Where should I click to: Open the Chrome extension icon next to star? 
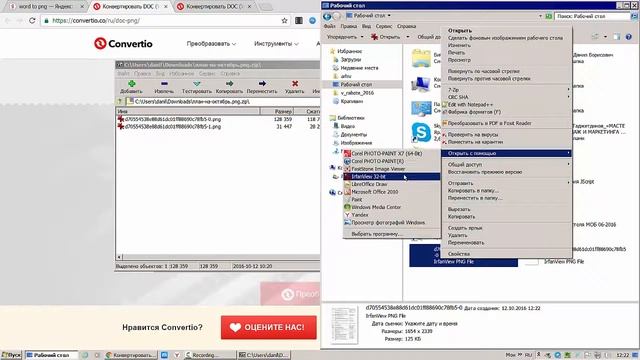click(x=299, y=20)
